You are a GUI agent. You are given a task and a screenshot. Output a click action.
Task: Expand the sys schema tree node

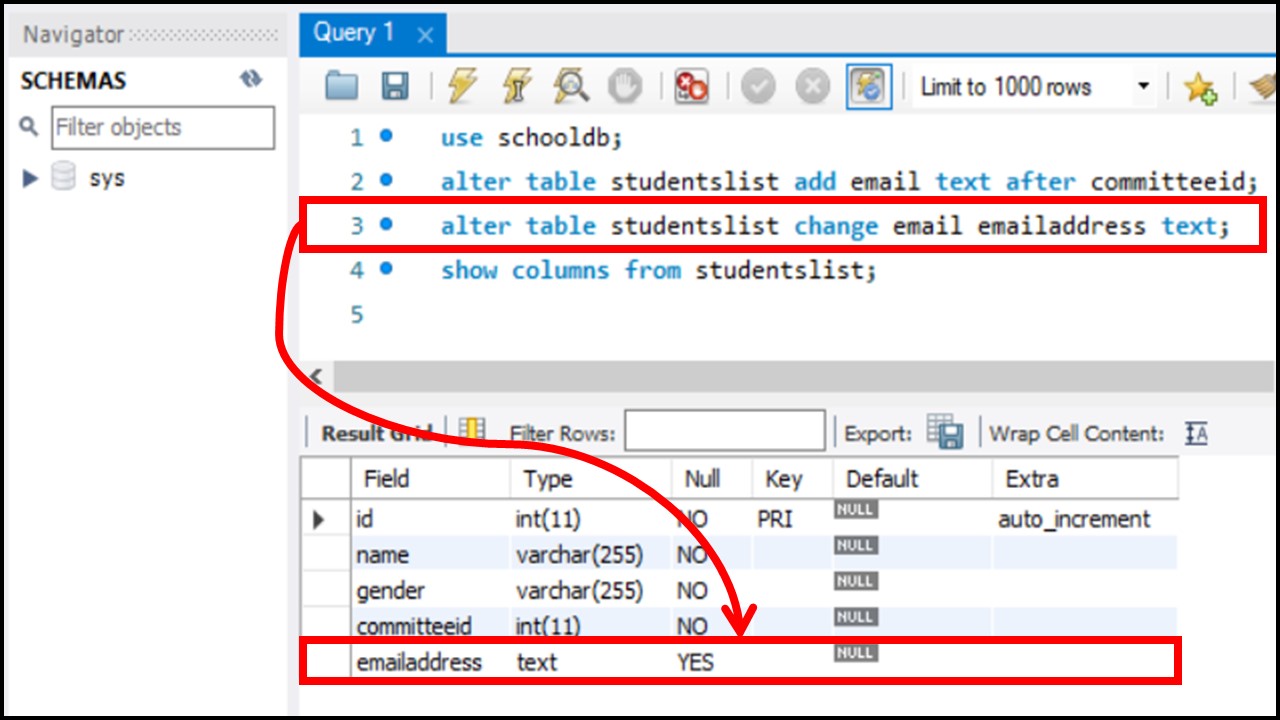(30, 178)
